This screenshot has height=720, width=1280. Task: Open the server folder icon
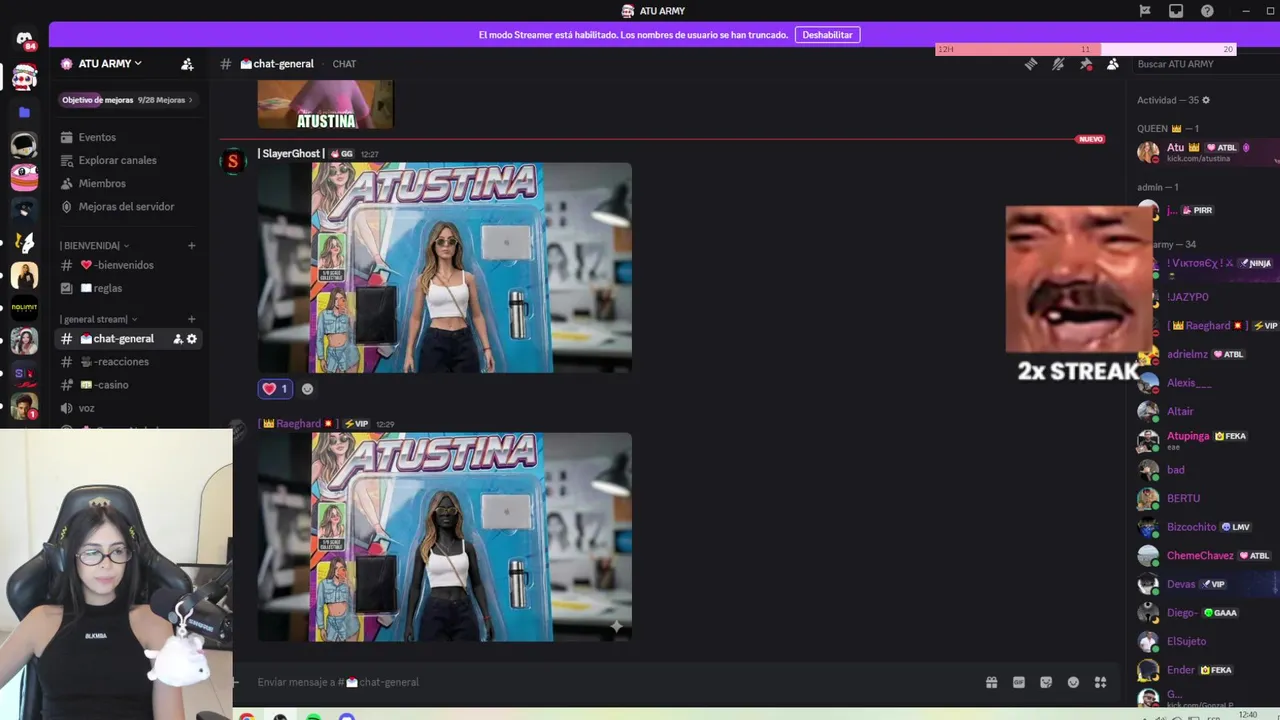24,112
